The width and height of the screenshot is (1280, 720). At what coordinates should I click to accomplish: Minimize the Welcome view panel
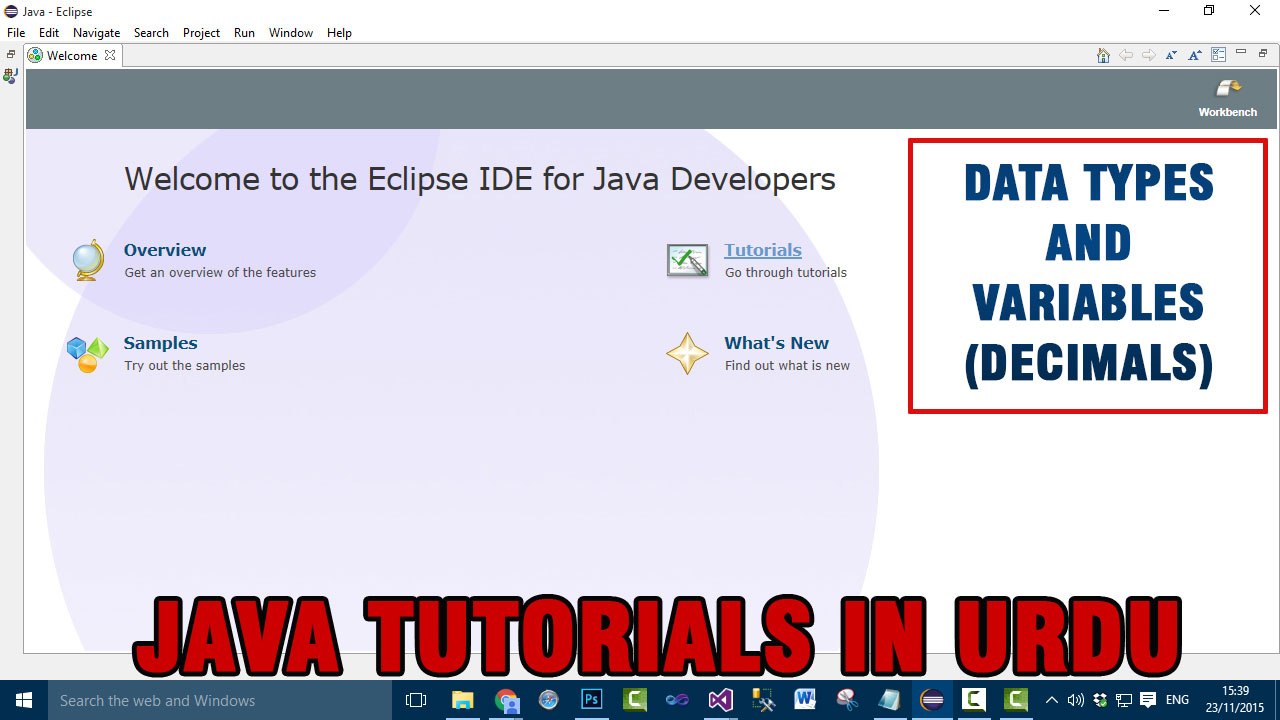click(x=1241, y=52)
